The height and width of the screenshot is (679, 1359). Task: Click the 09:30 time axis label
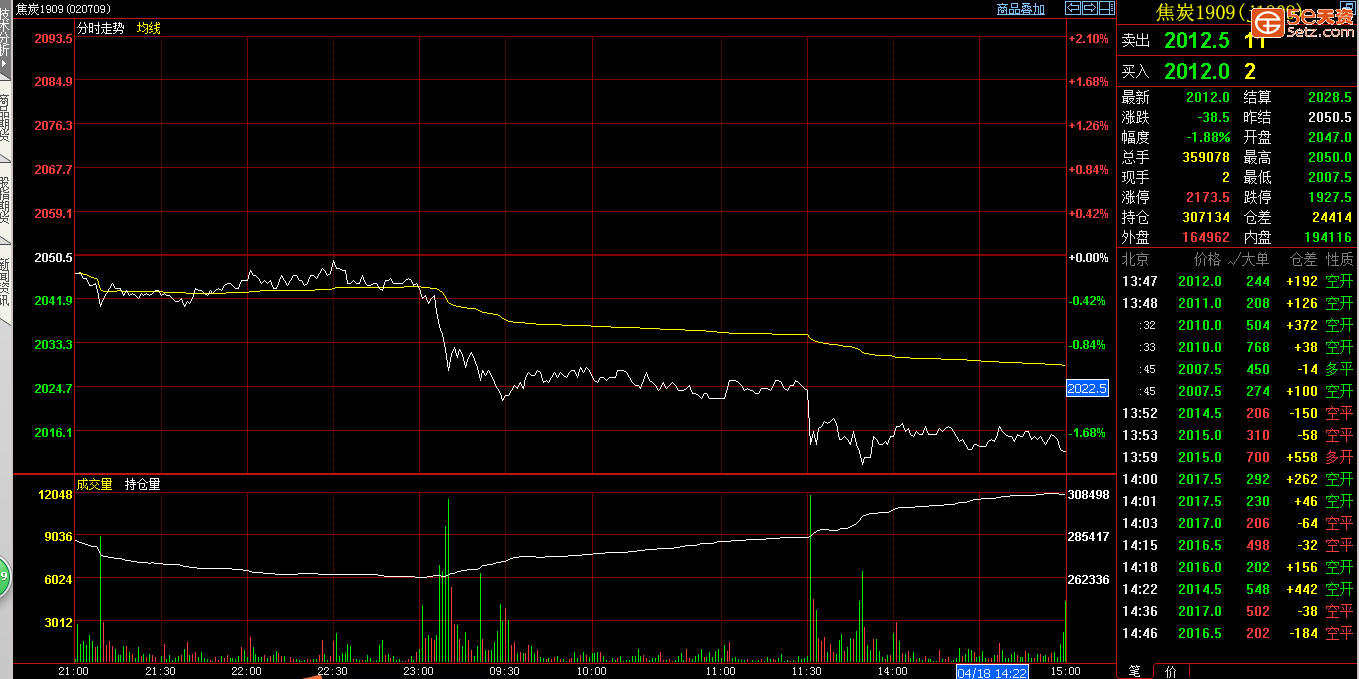504,672
